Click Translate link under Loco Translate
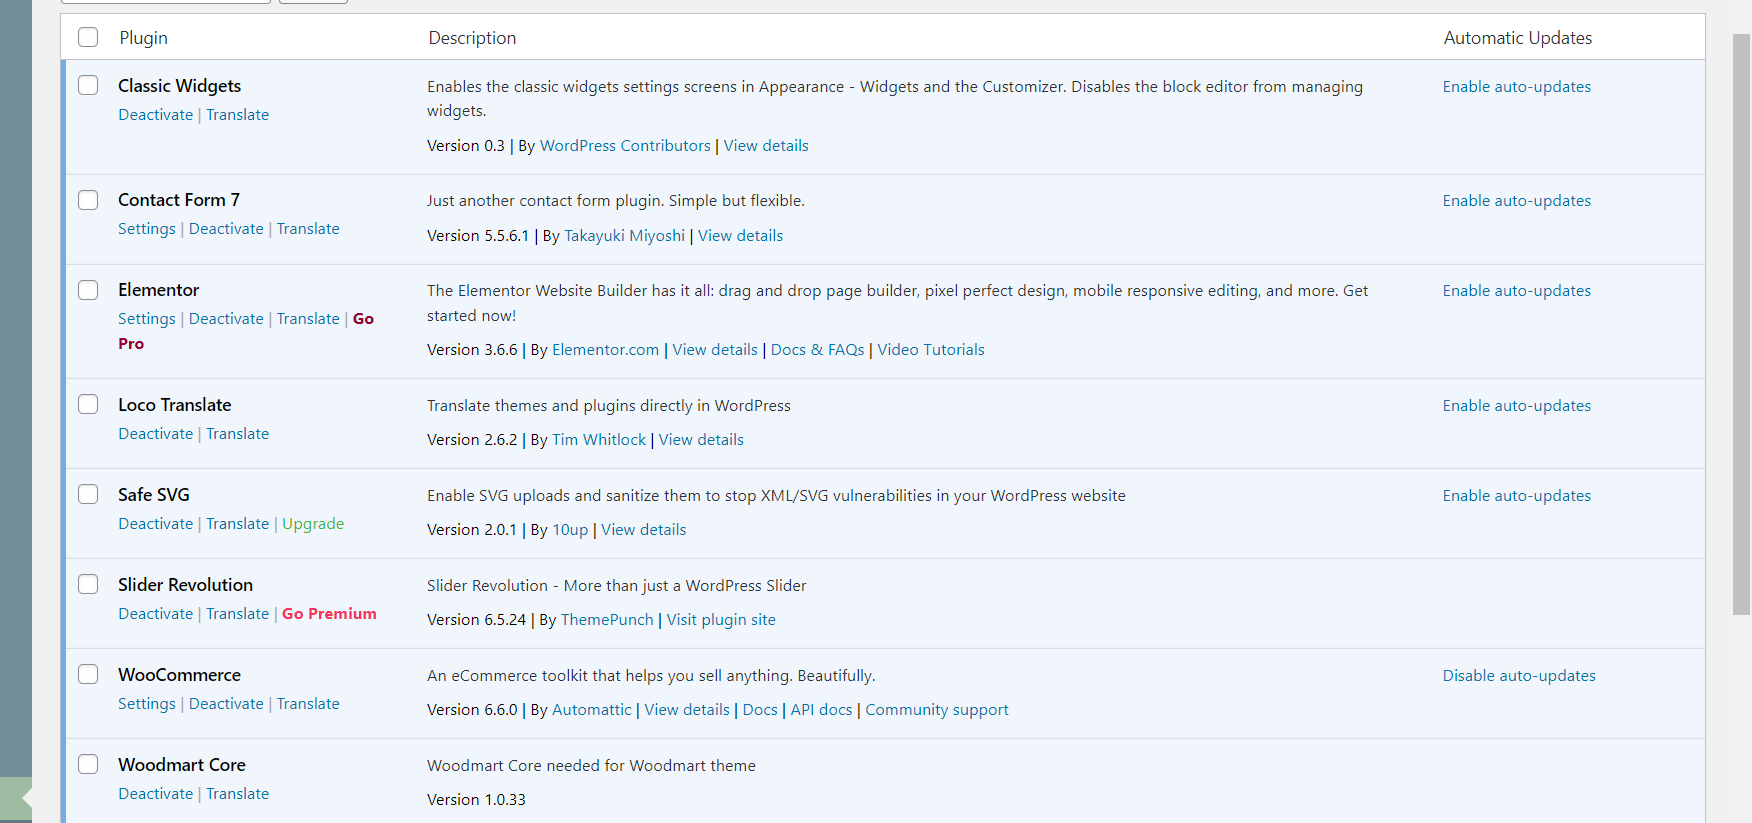Screen dimensions: 1752x823 tap(237, 434)
